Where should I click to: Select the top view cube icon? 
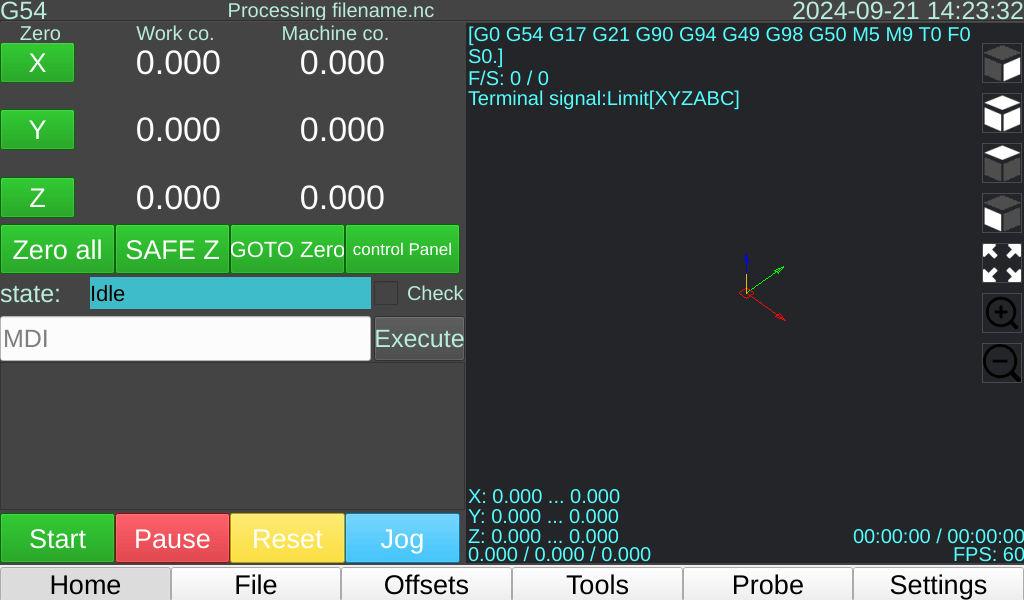tap(1001, 163)
